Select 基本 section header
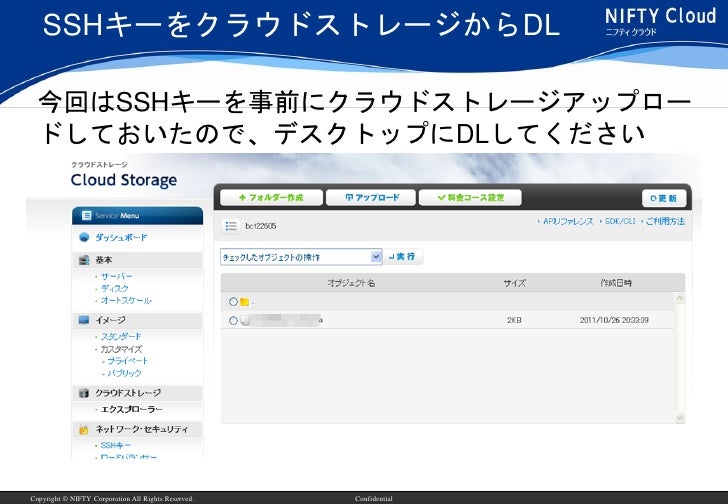The image size is (728, 504). click(x=137, y=260)
